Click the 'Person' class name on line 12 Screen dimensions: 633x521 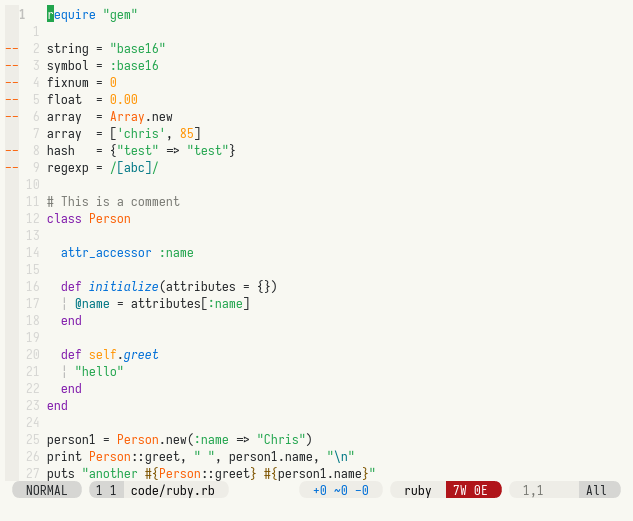(x=110, y=219)
